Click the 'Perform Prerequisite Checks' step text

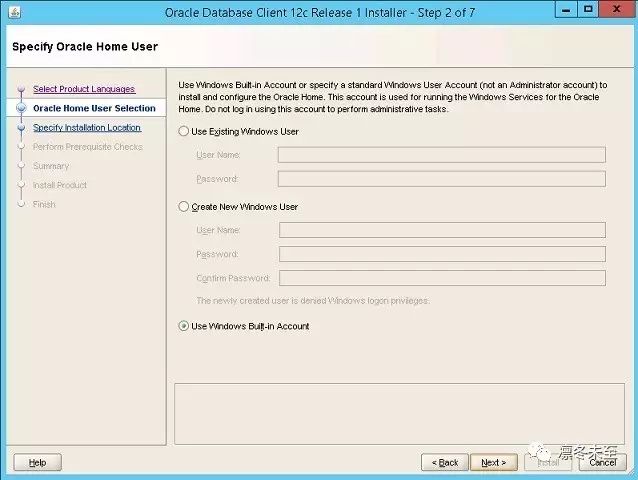coord(87,146)
